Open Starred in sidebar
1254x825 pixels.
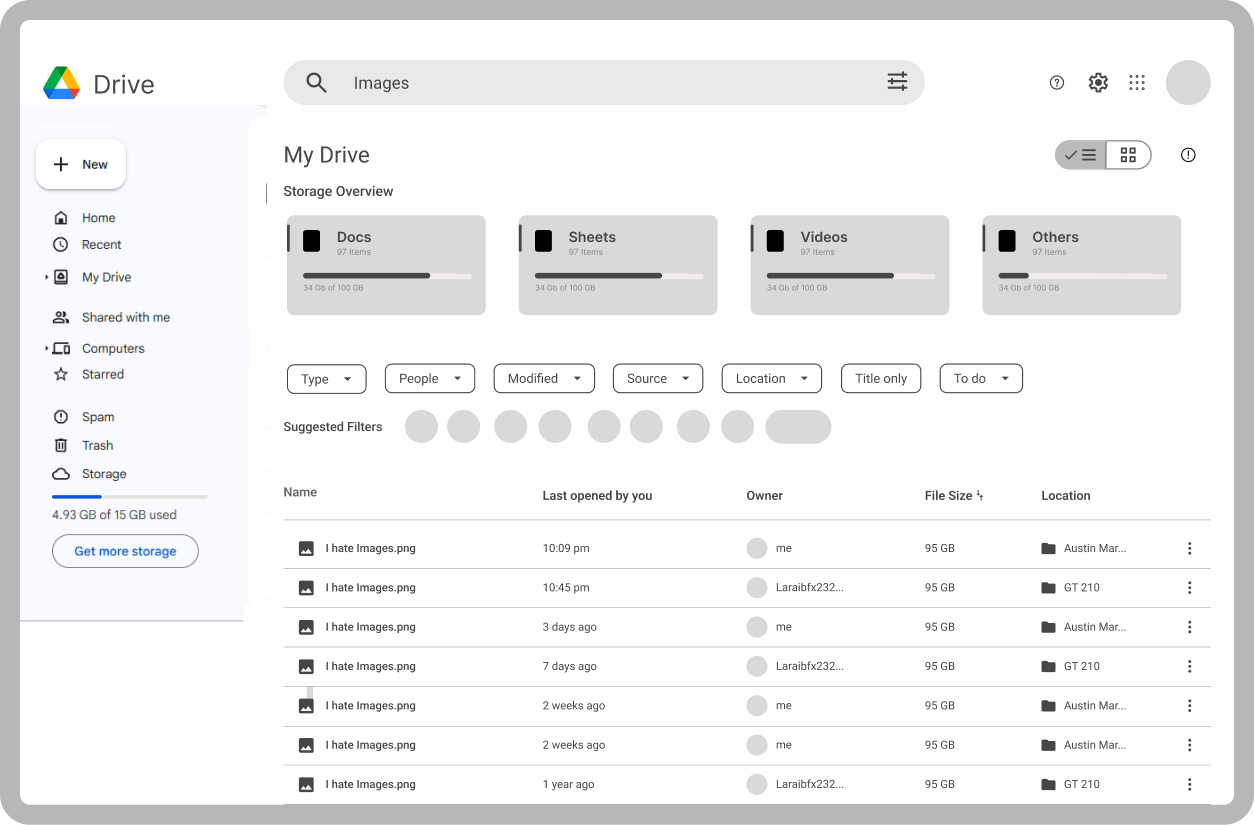(103, 374)
